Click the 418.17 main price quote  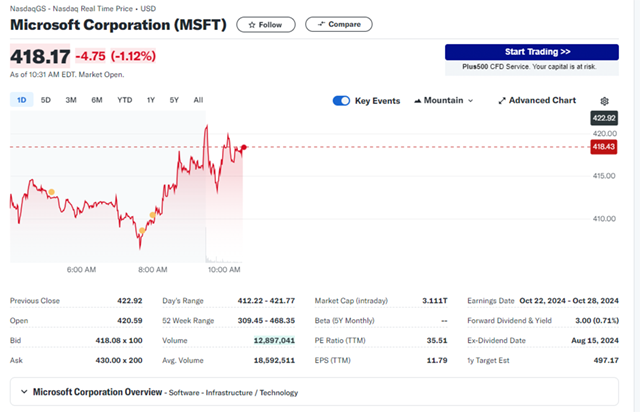click(x=40, y=56)
